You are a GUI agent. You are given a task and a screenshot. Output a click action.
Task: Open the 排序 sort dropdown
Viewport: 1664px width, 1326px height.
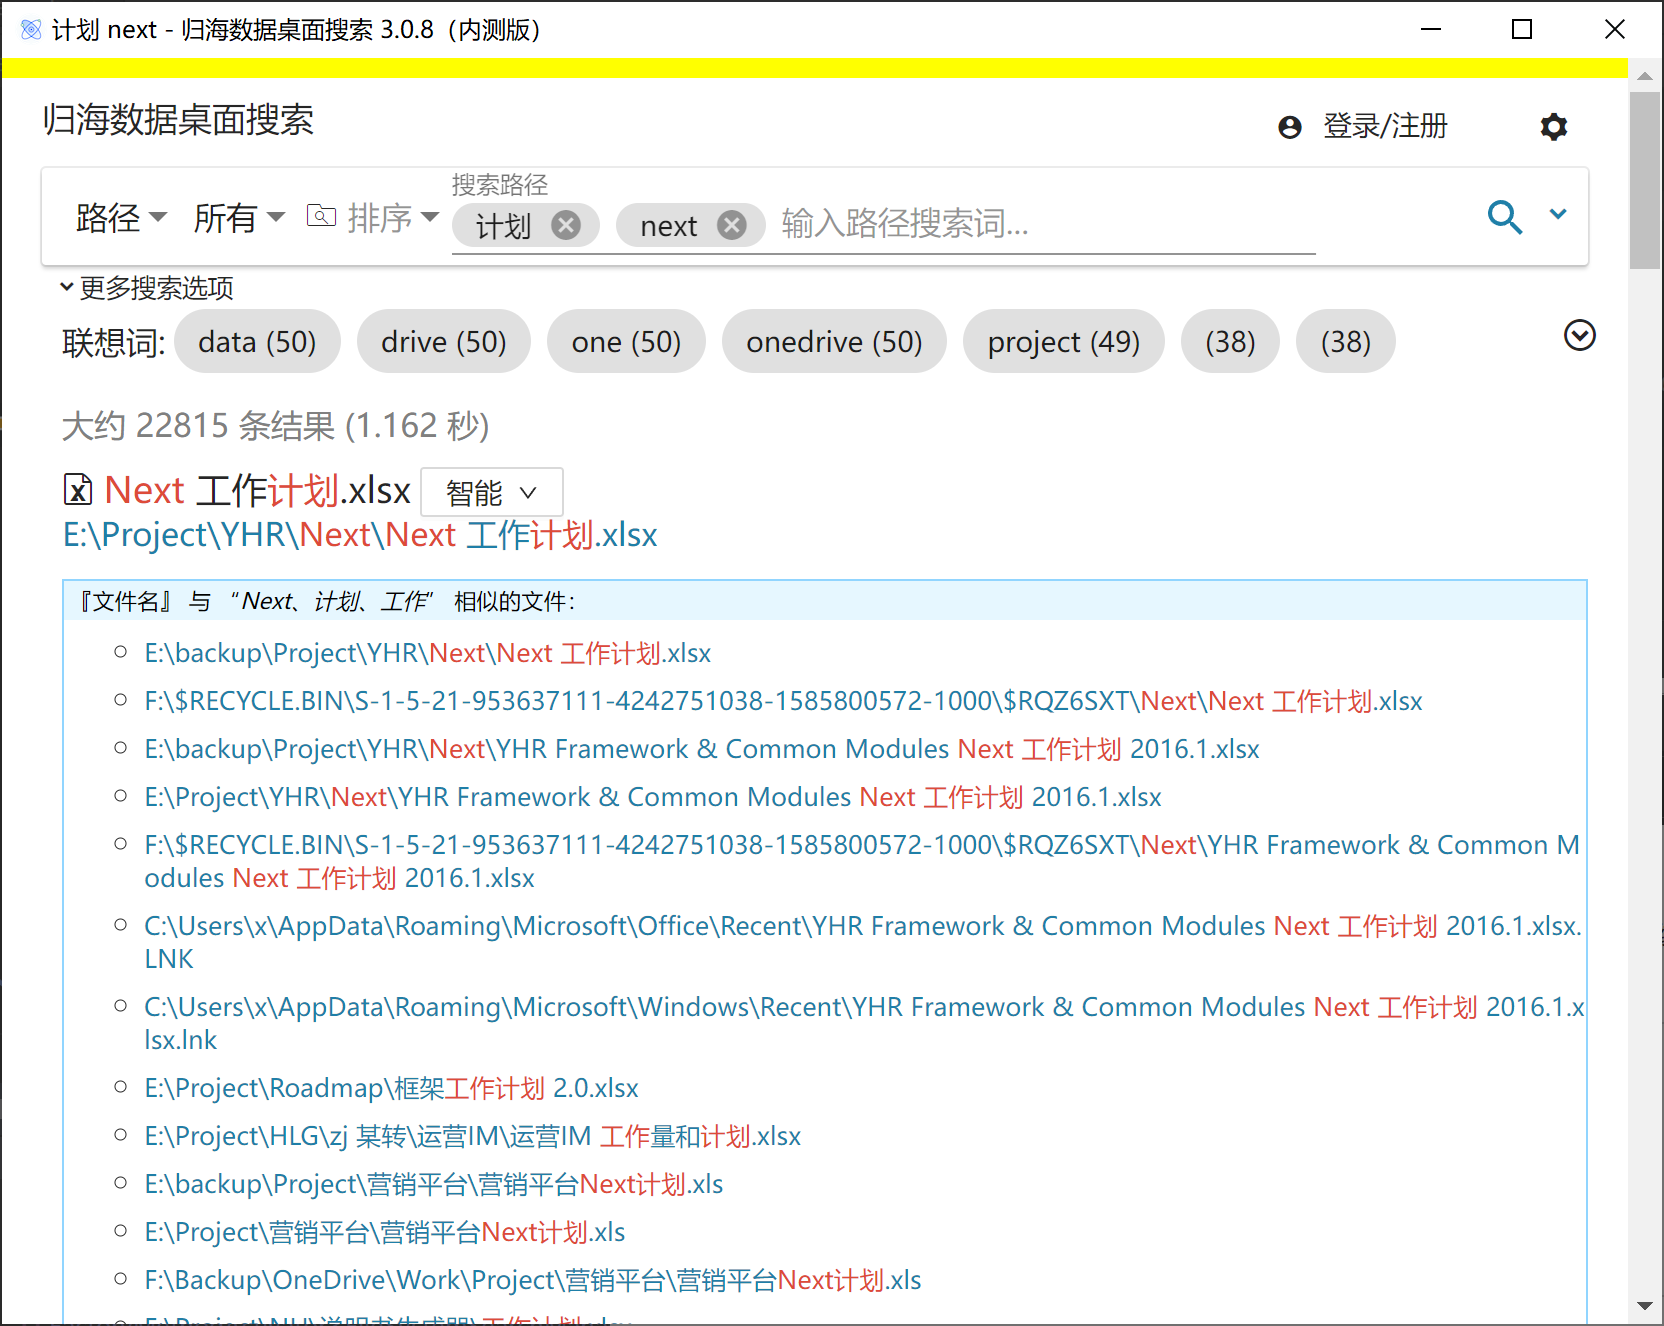[x=392, y=218]
